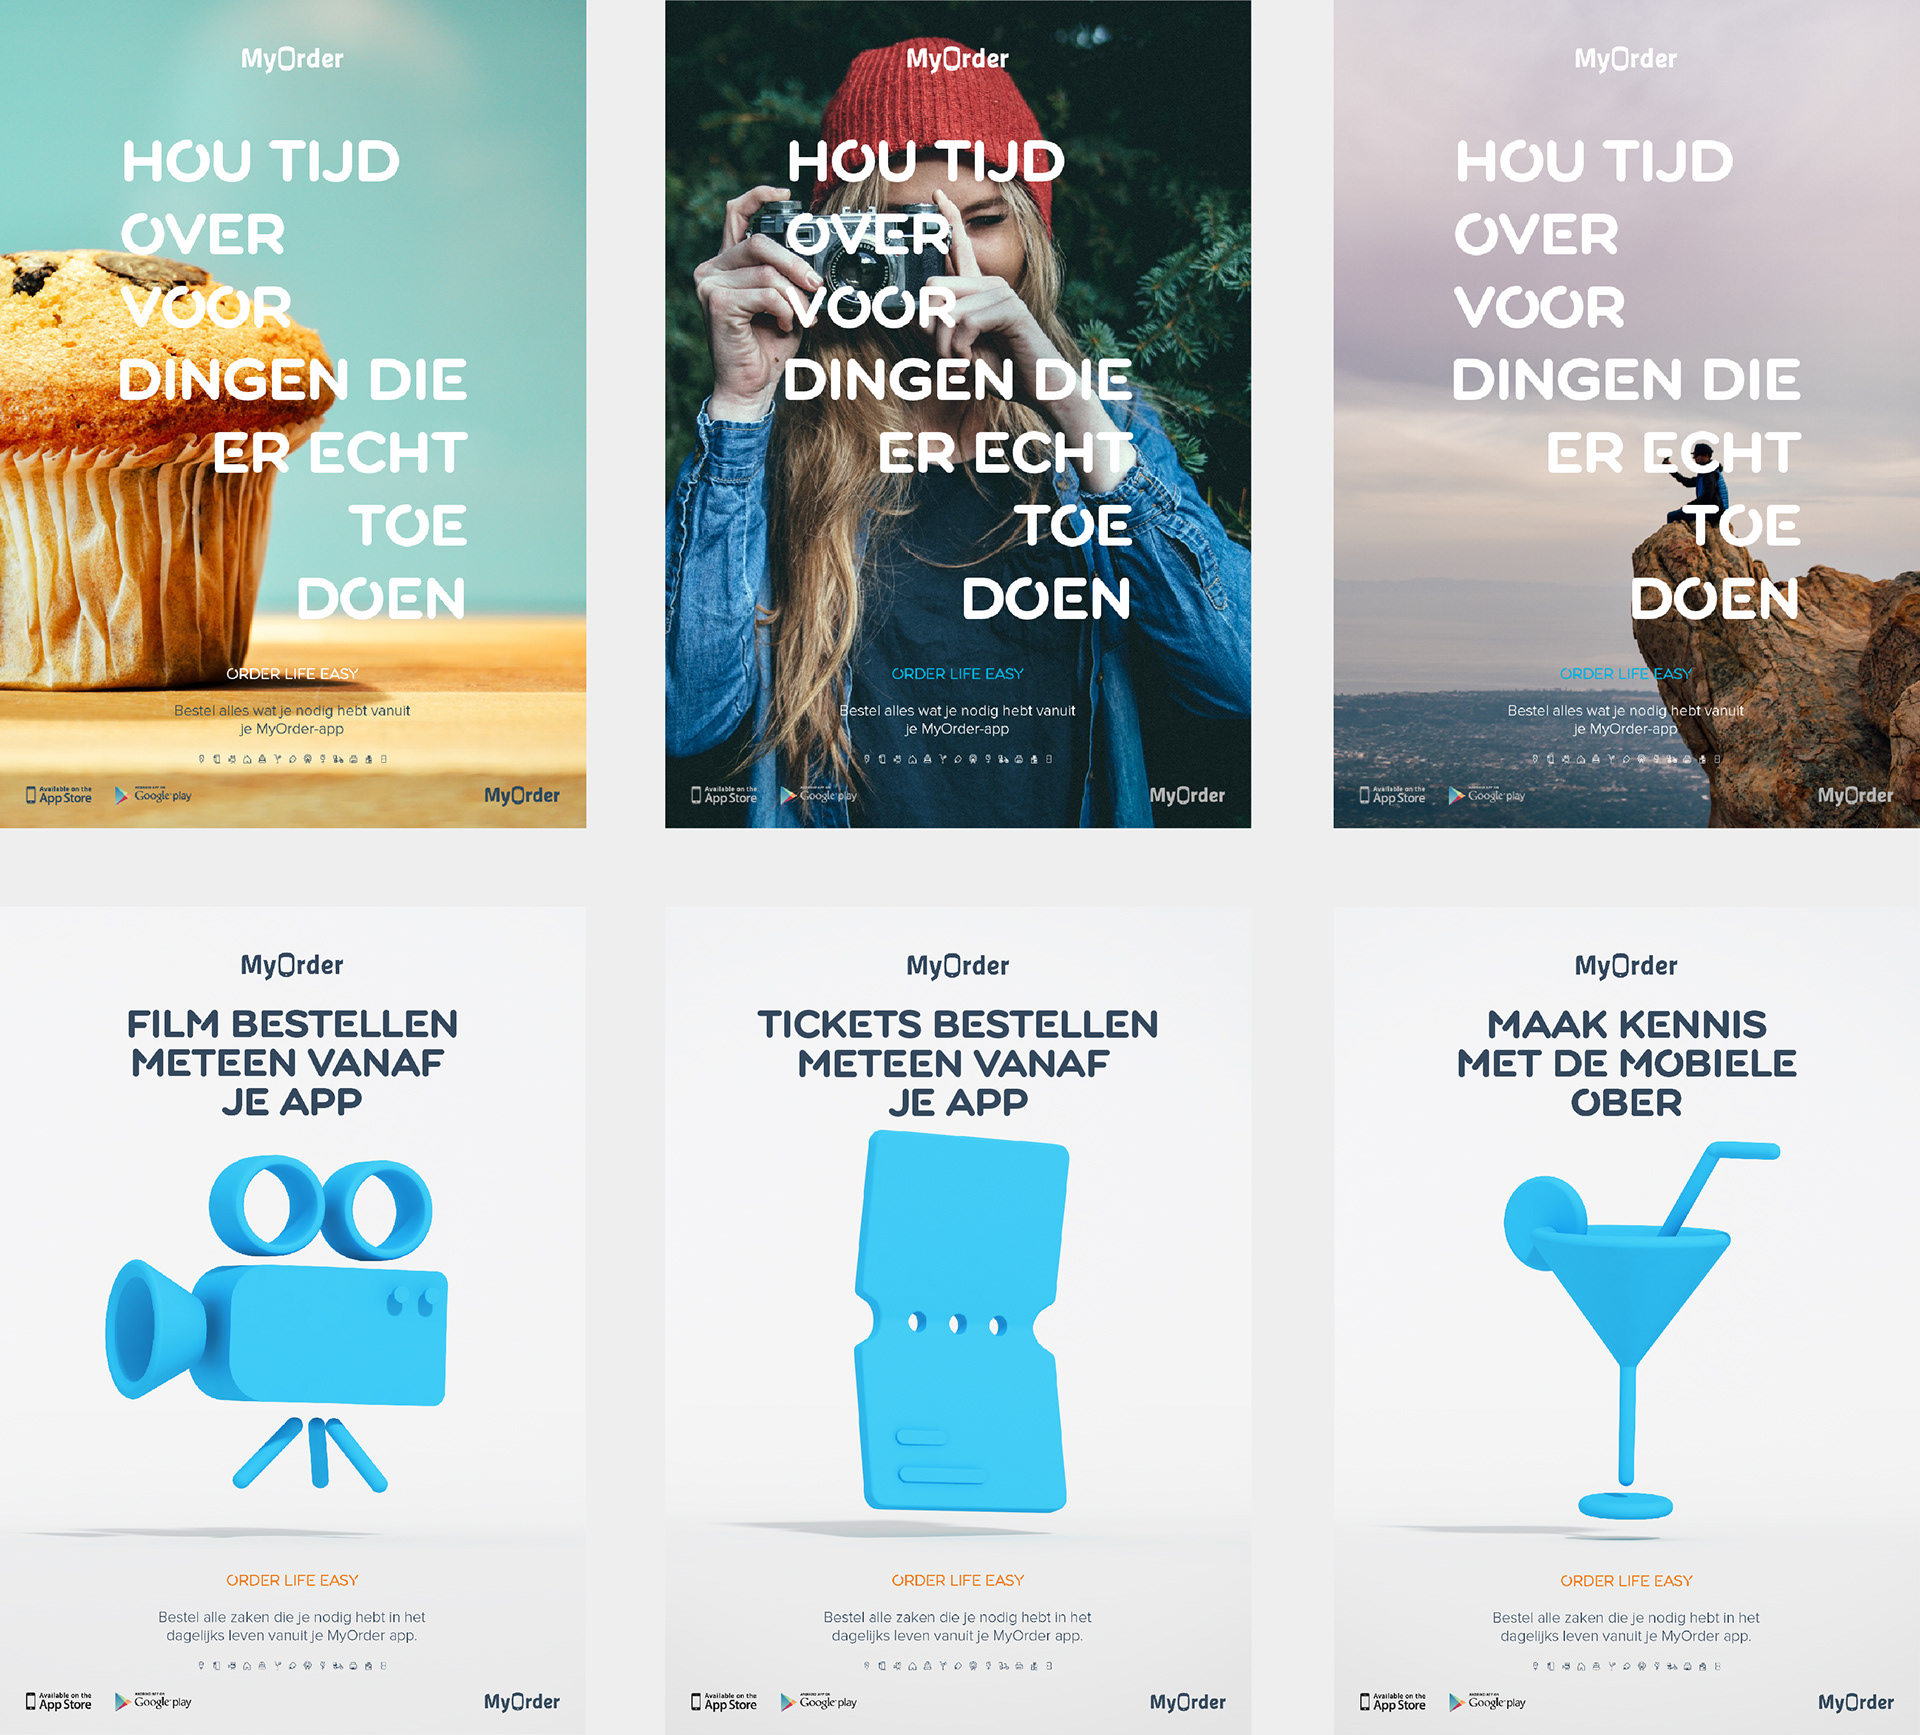Click 'TICKETS BESTELLEN' headline text

(958, 1025)
